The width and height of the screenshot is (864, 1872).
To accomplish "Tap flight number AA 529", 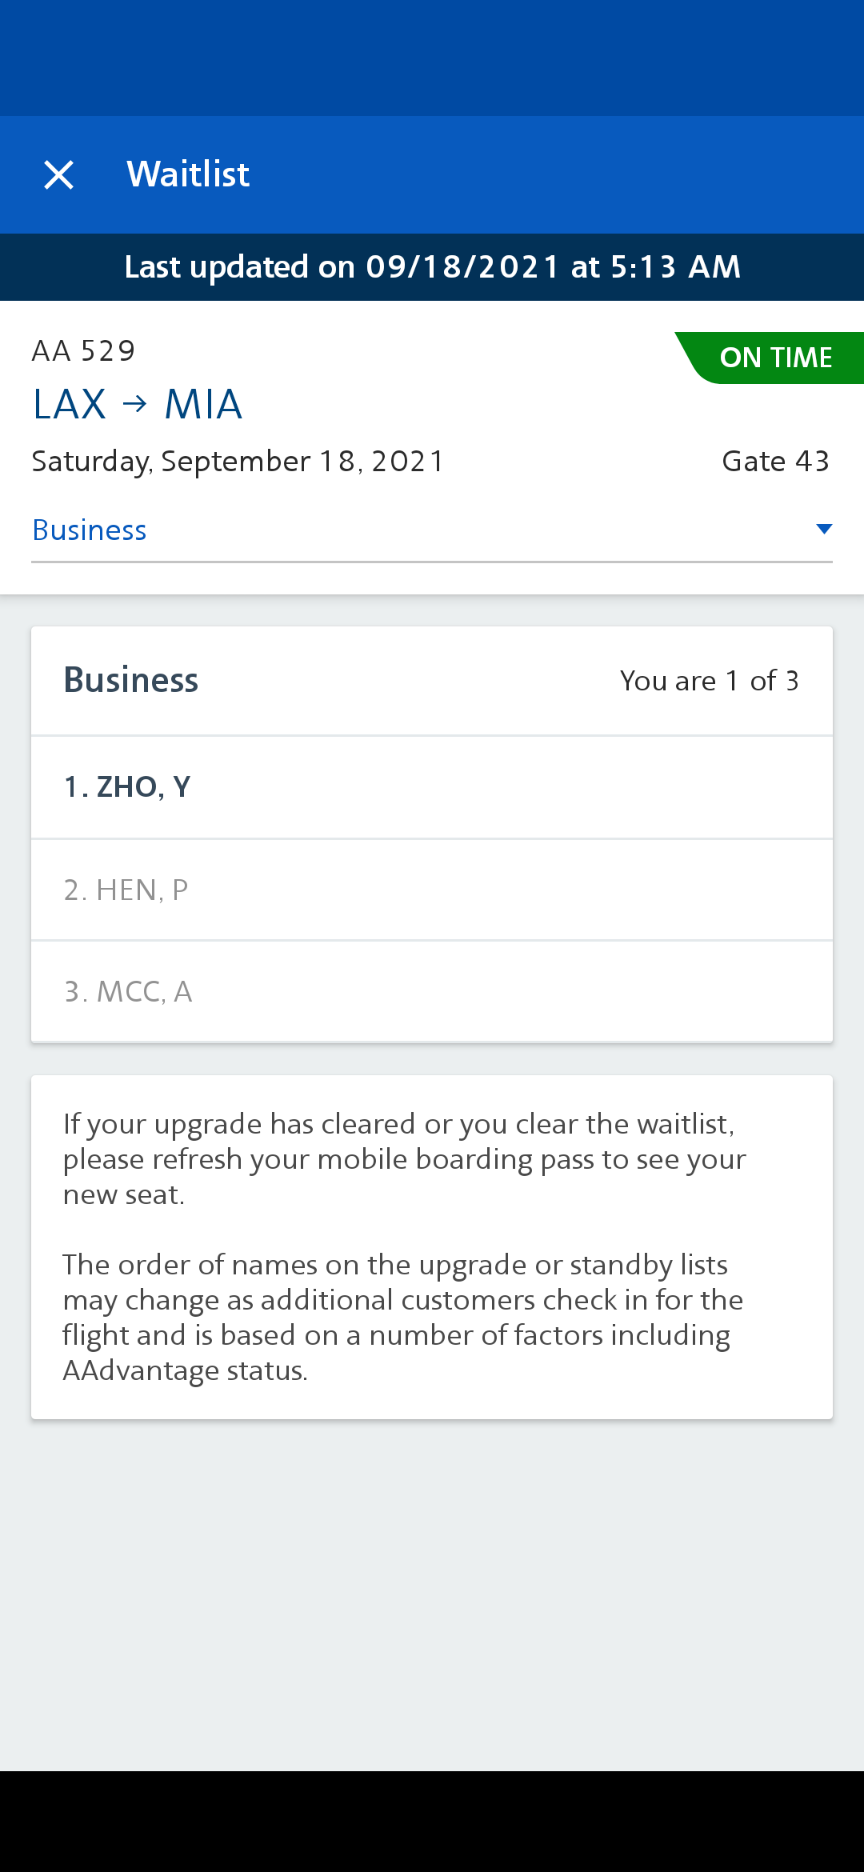I will [x=84, y=351].
